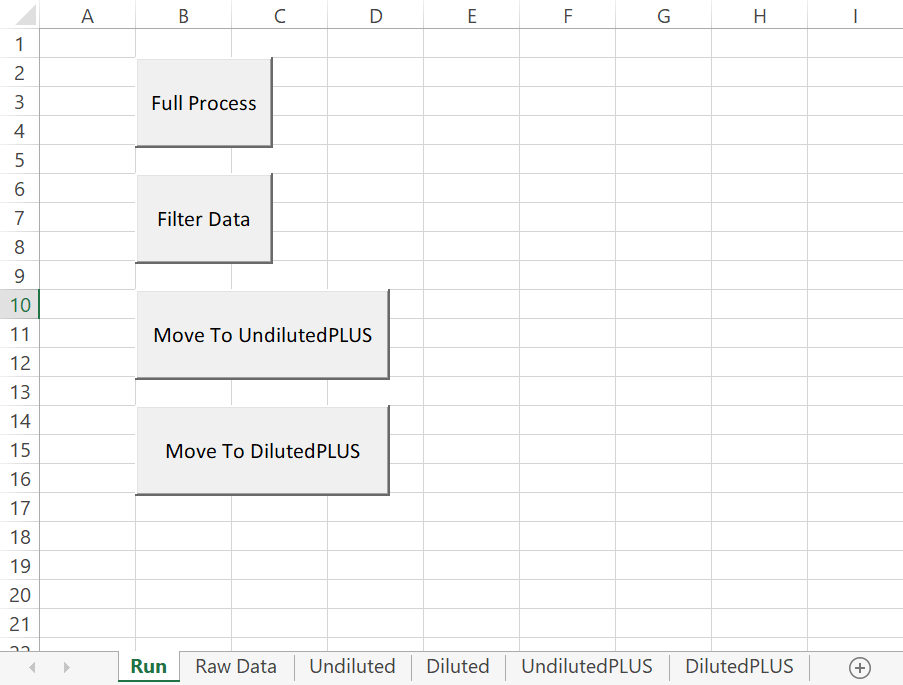This screenshot has height=685, width=903.
Task: Click the next-sheet scroll arrow
Action: pos(66,667)
